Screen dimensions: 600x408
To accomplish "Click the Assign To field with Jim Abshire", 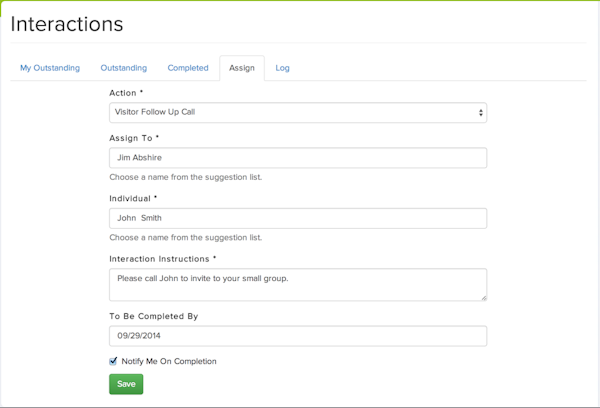I will pyautogui.click(x=298, y=158).
